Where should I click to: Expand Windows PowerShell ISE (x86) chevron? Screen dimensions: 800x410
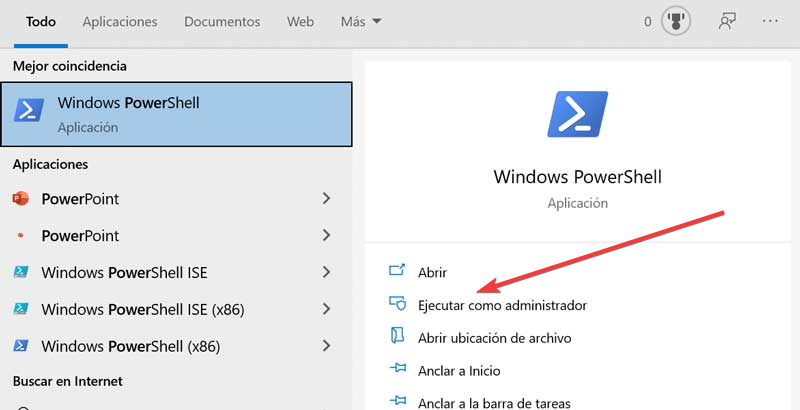point(327,309)
